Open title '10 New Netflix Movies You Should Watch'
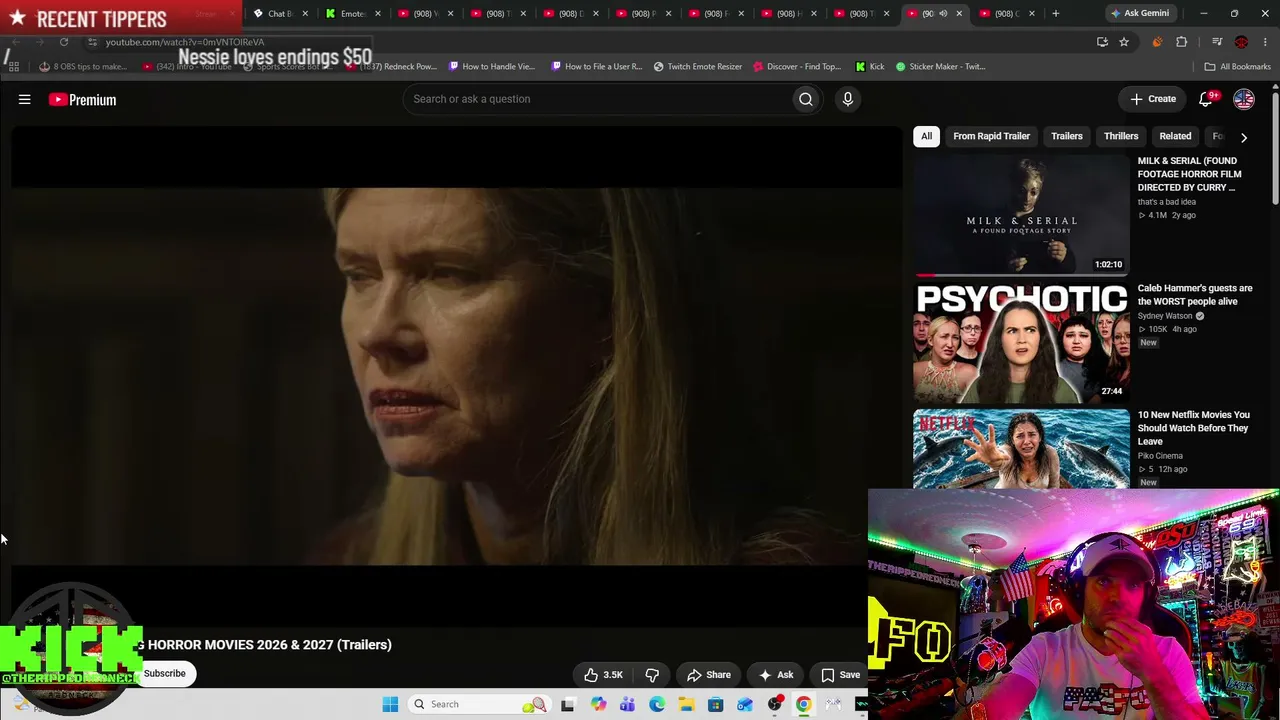 tap(1194, 428)
